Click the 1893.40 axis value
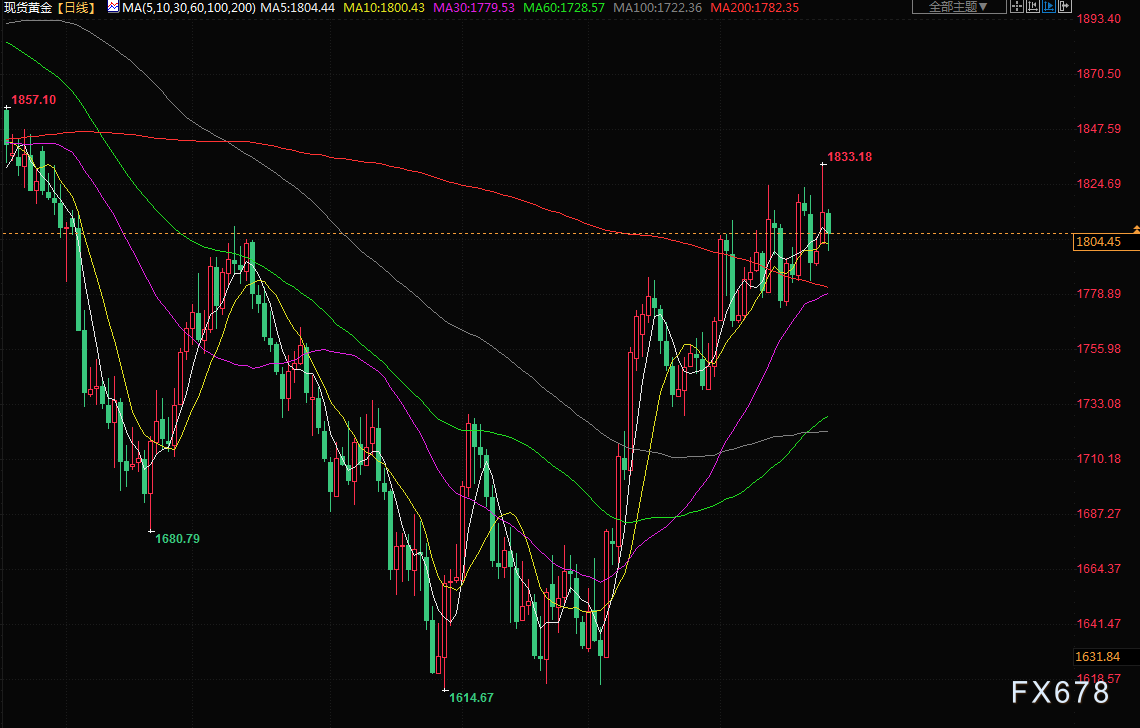The image size is (1140, 728). point(1099,19)
